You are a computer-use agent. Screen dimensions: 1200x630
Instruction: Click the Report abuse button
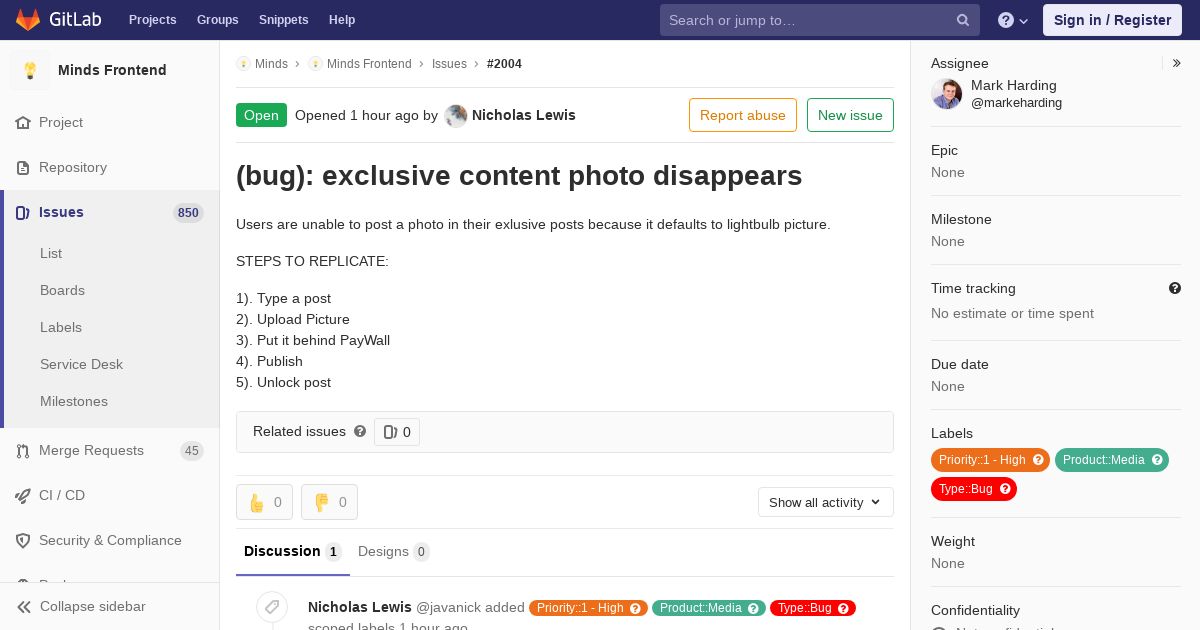[743, 115]
